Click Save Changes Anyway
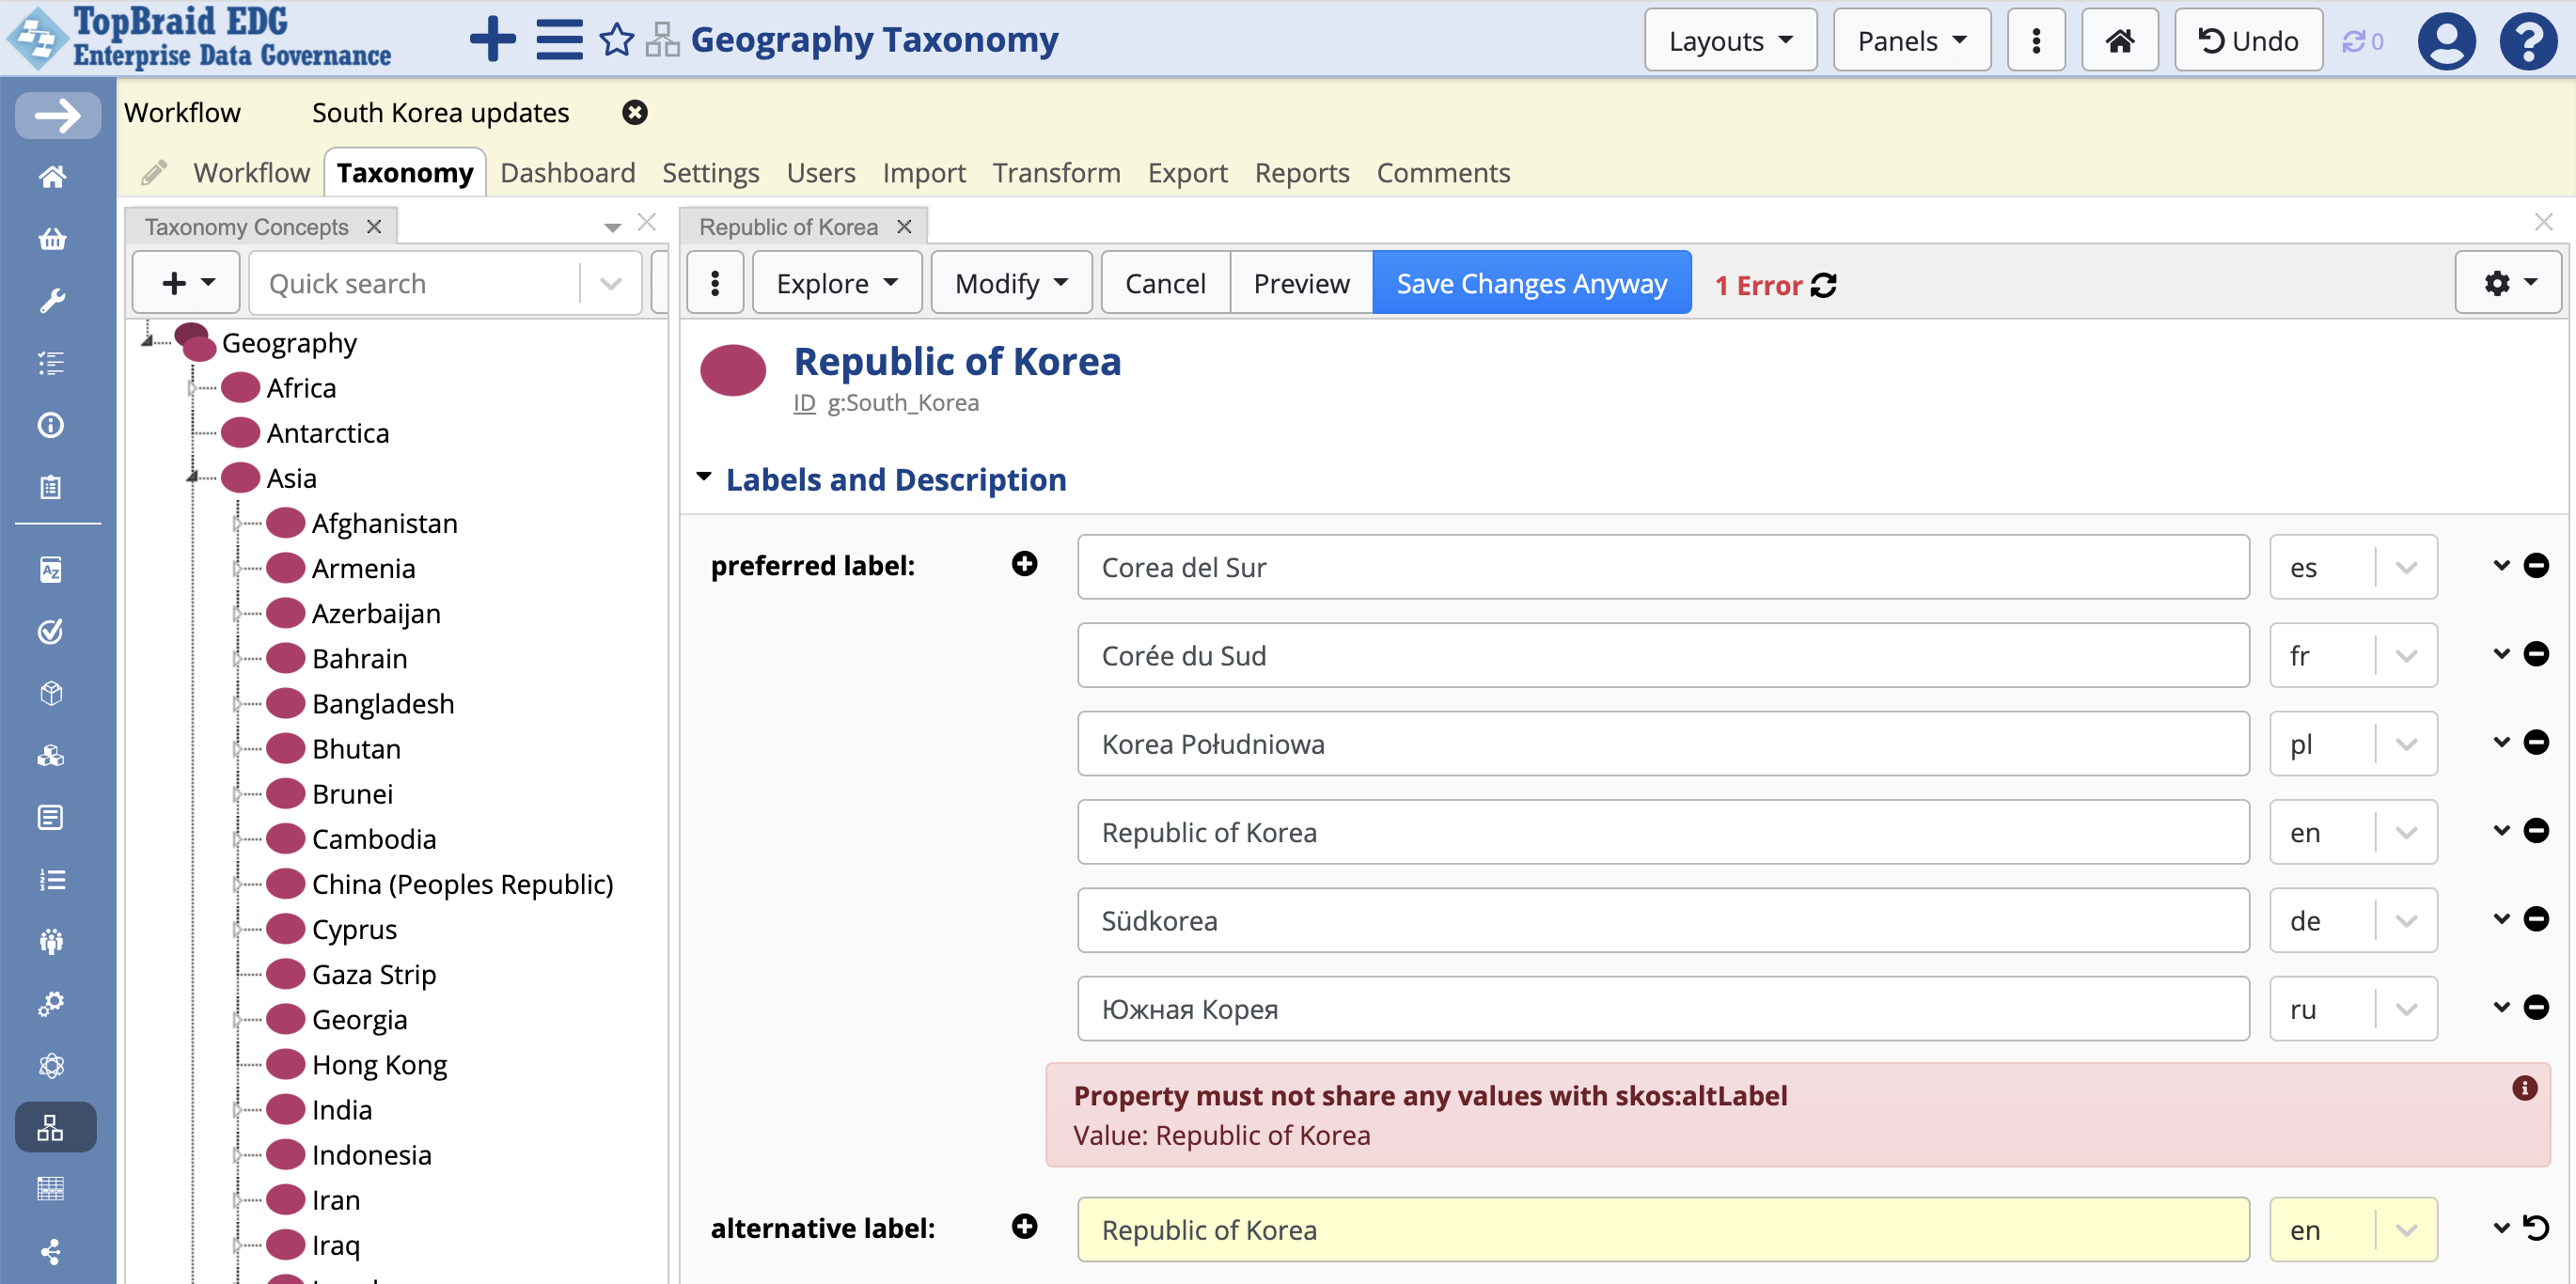The image size is (2576, 1284). pos(1531,283)
